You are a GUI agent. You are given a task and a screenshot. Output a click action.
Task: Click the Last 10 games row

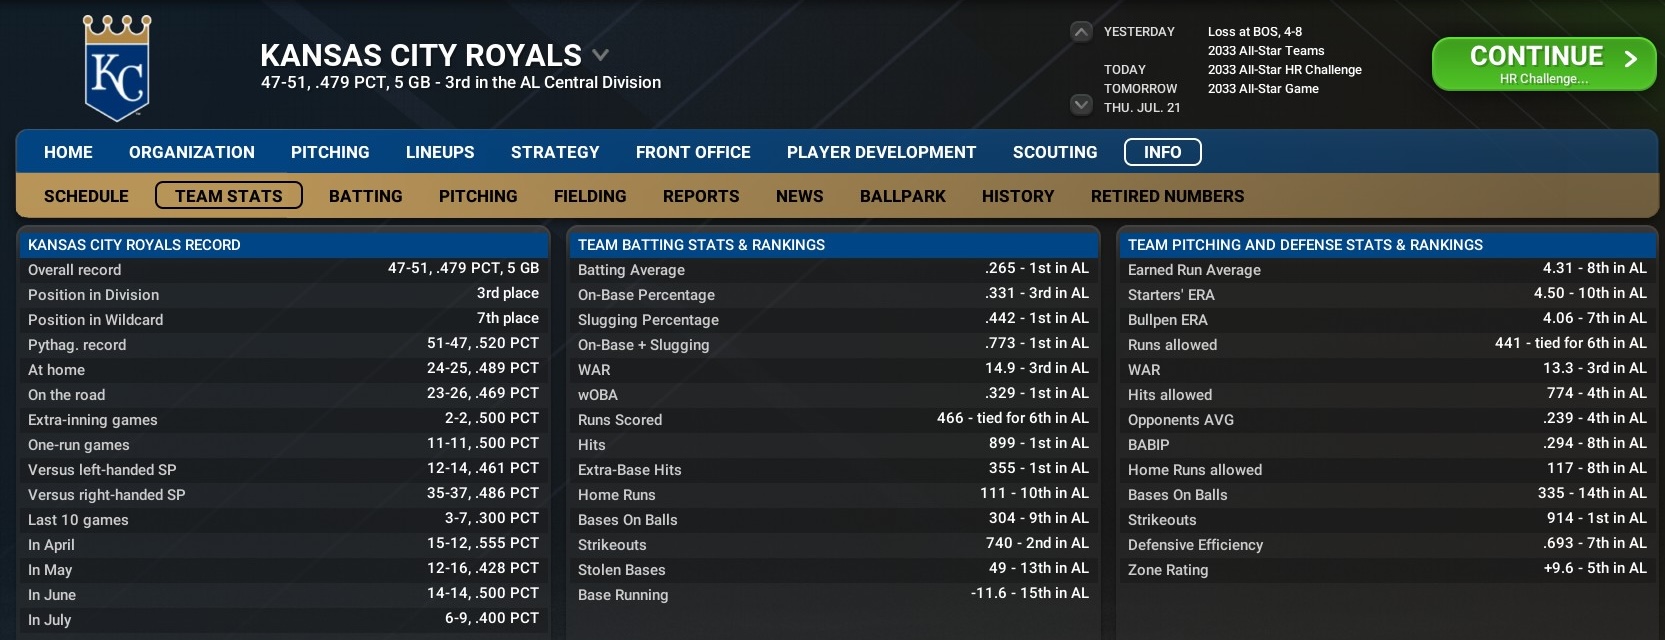pyautogui.click(x=283, y=519)
